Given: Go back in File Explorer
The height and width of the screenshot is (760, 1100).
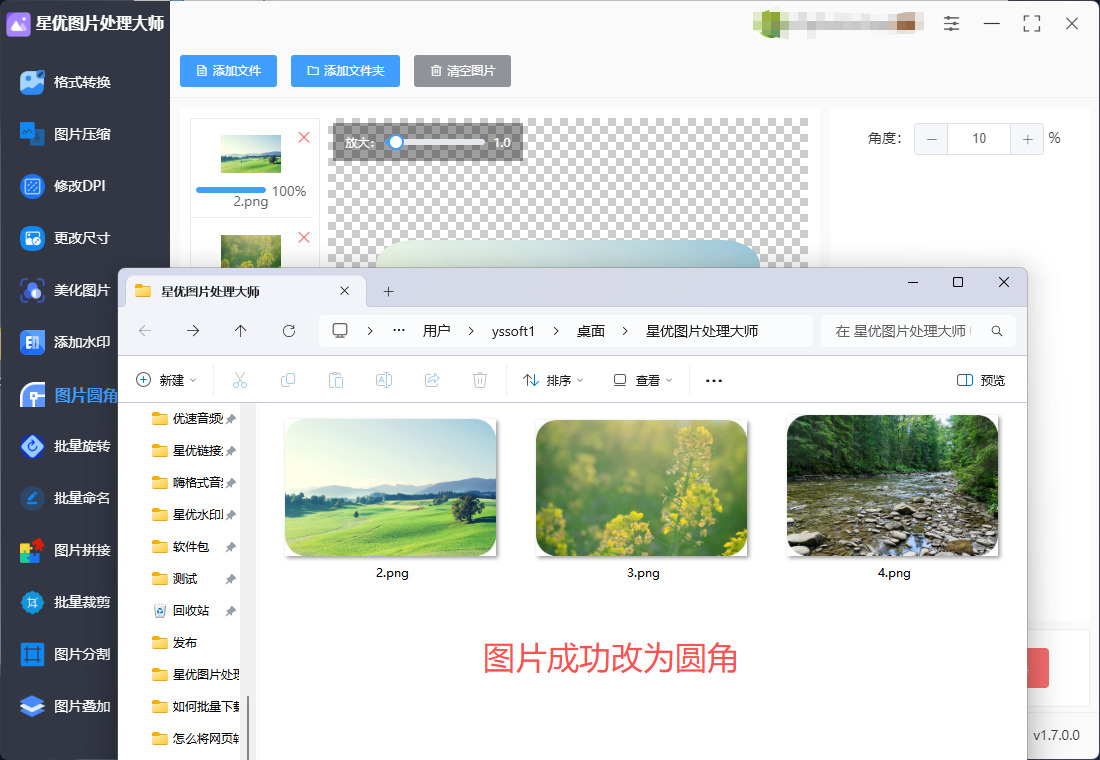Looking at the screenshot, I should coord(145,331).
